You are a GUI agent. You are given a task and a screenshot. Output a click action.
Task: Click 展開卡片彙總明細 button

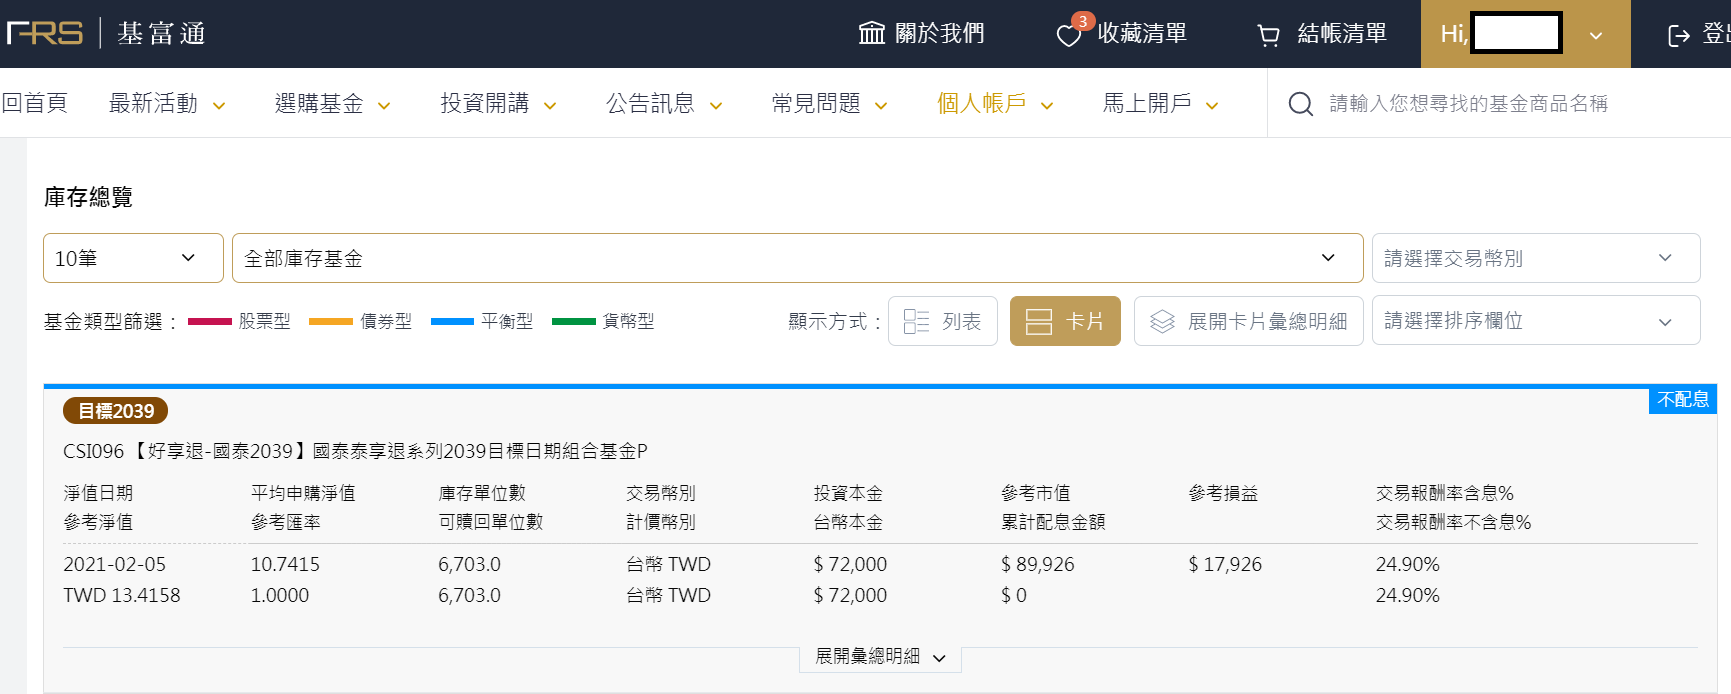coord(1249,321)
